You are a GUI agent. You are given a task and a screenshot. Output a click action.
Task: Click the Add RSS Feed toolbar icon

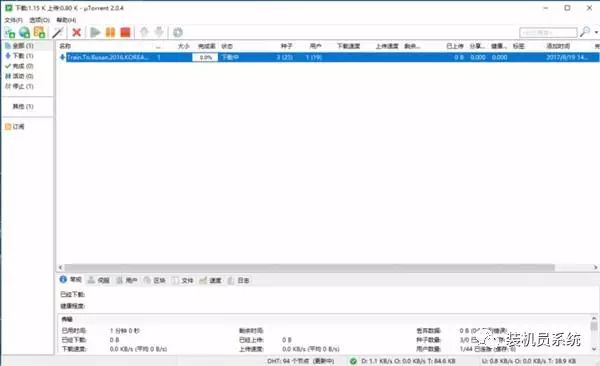click(x=39, y=33)
